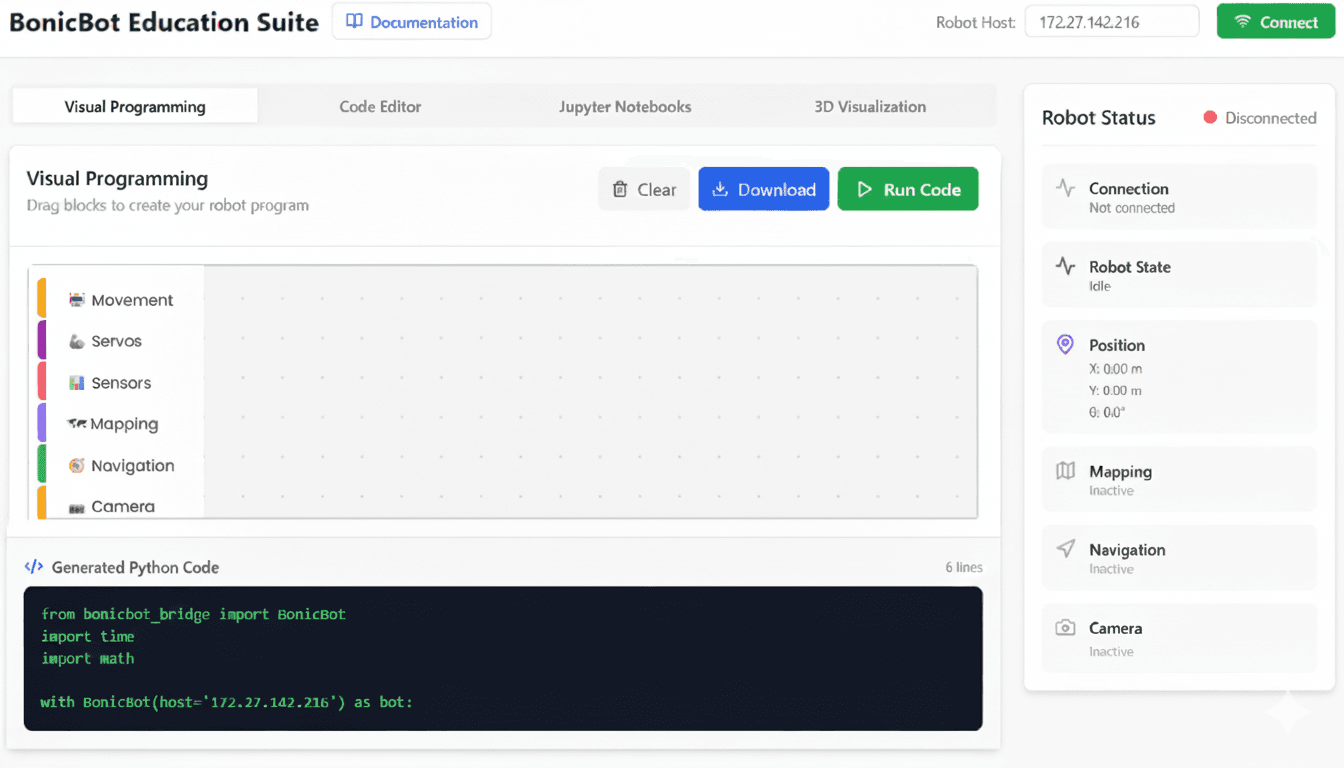Open the Visual Programming tab
Image resolution: width=1344 pixels, height=768 pixels.
pos(133,105)
